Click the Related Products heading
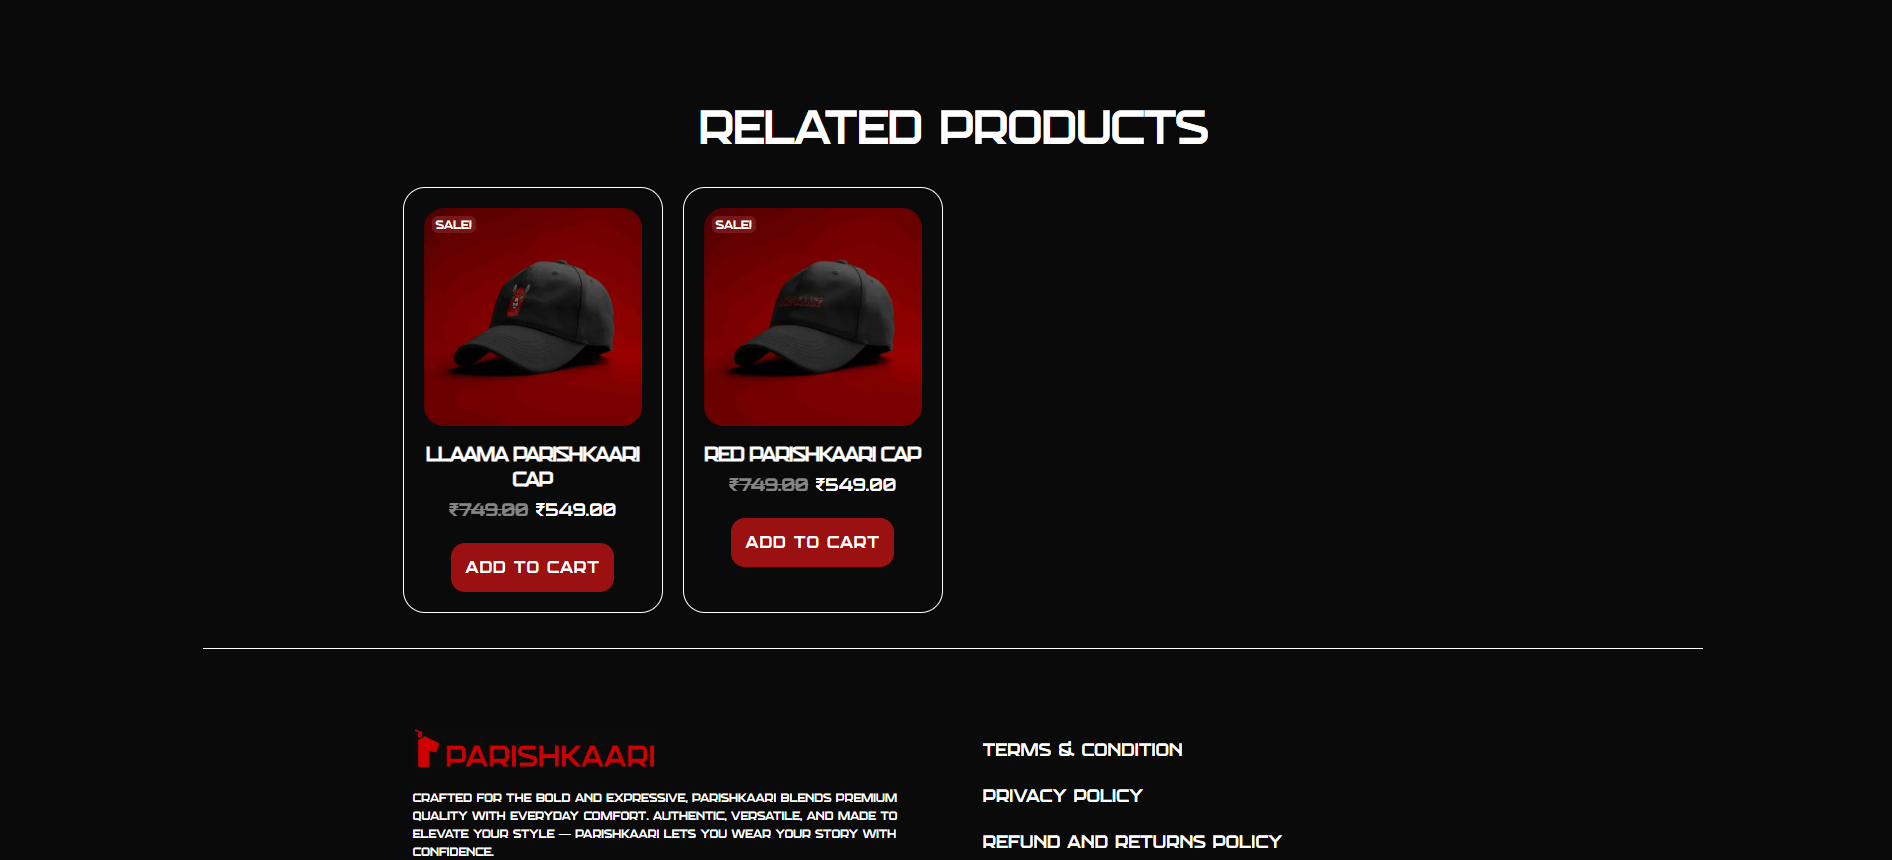Screen dimensions: 1892x860 pyautogui.click(x=953, y=128)
